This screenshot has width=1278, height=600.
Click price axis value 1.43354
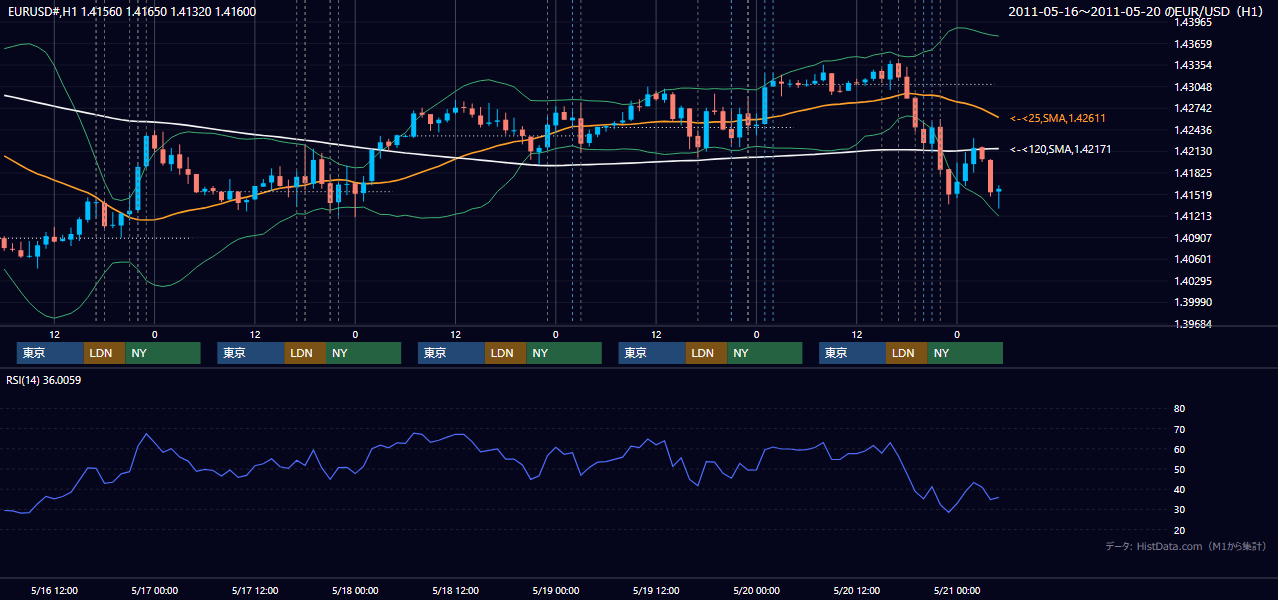tap(1193, 65)
